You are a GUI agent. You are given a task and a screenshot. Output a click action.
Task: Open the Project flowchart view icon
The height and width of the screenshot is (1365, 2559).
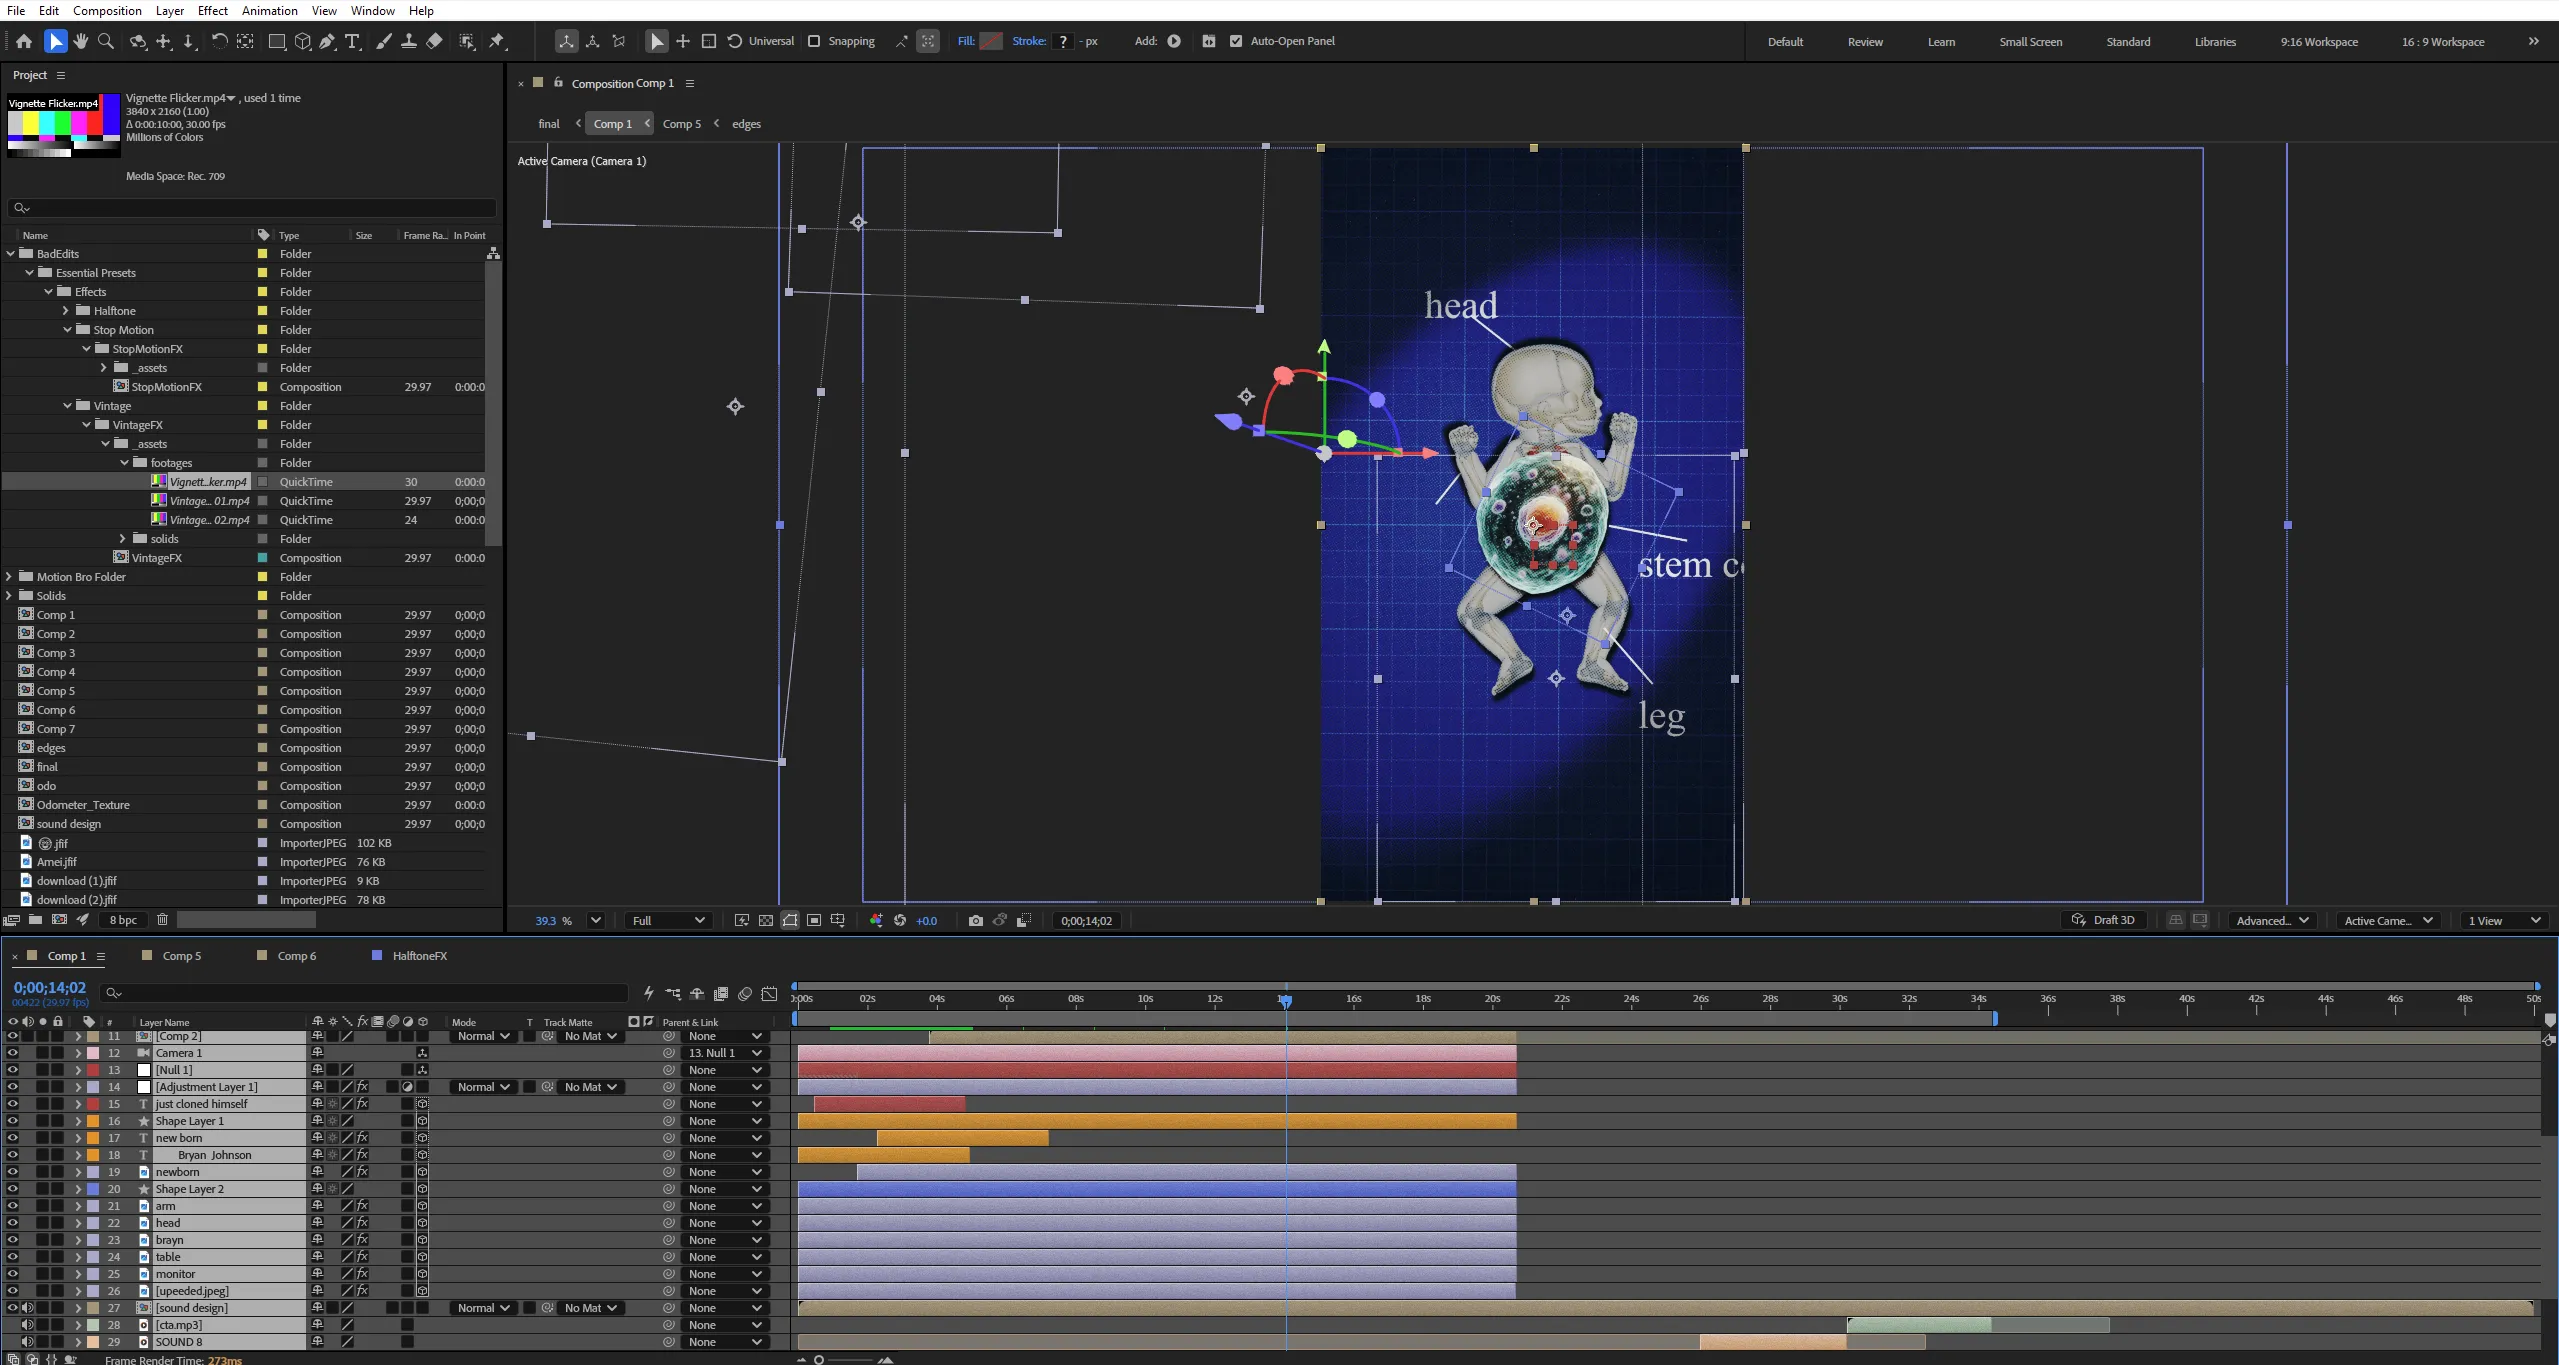coord(493,254)
